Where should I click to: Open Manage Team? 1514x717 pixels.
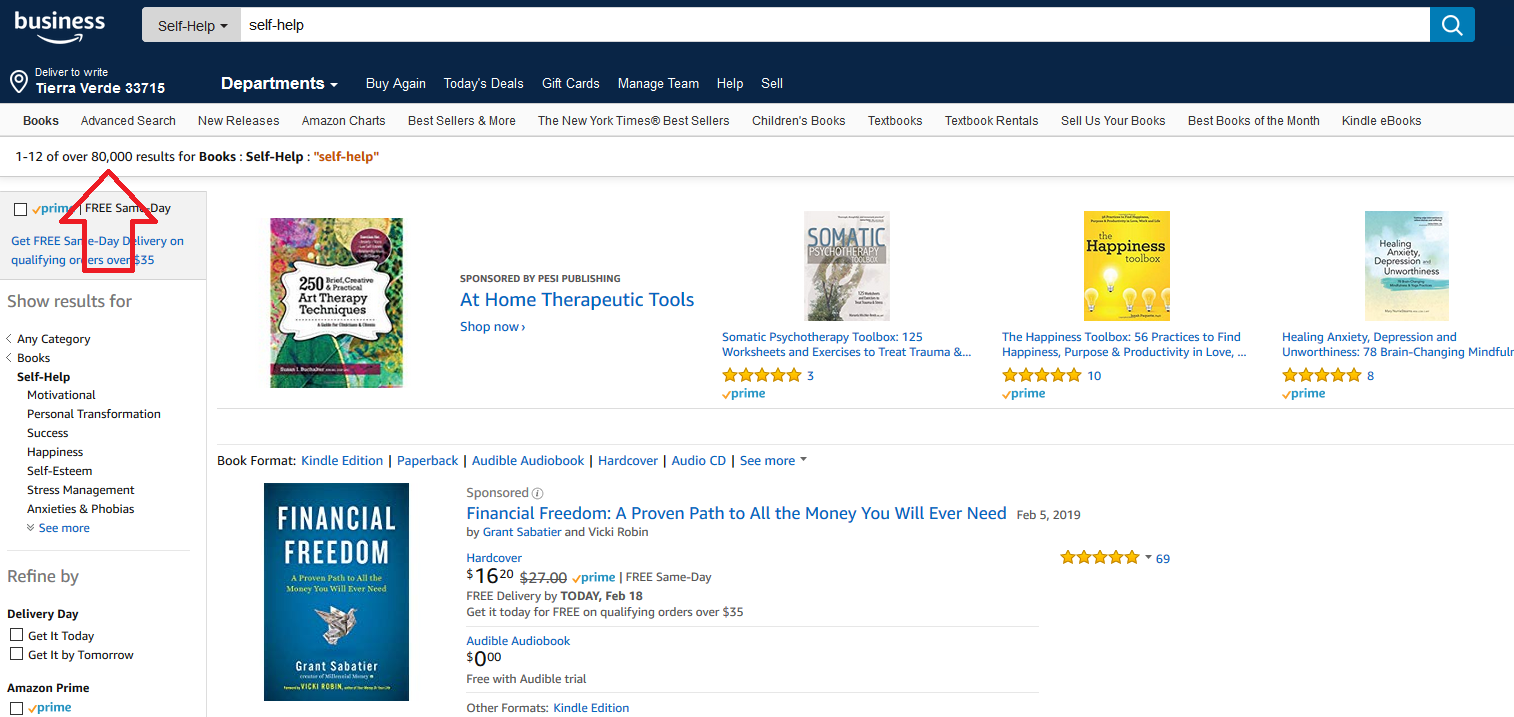(x=658, y=83)
